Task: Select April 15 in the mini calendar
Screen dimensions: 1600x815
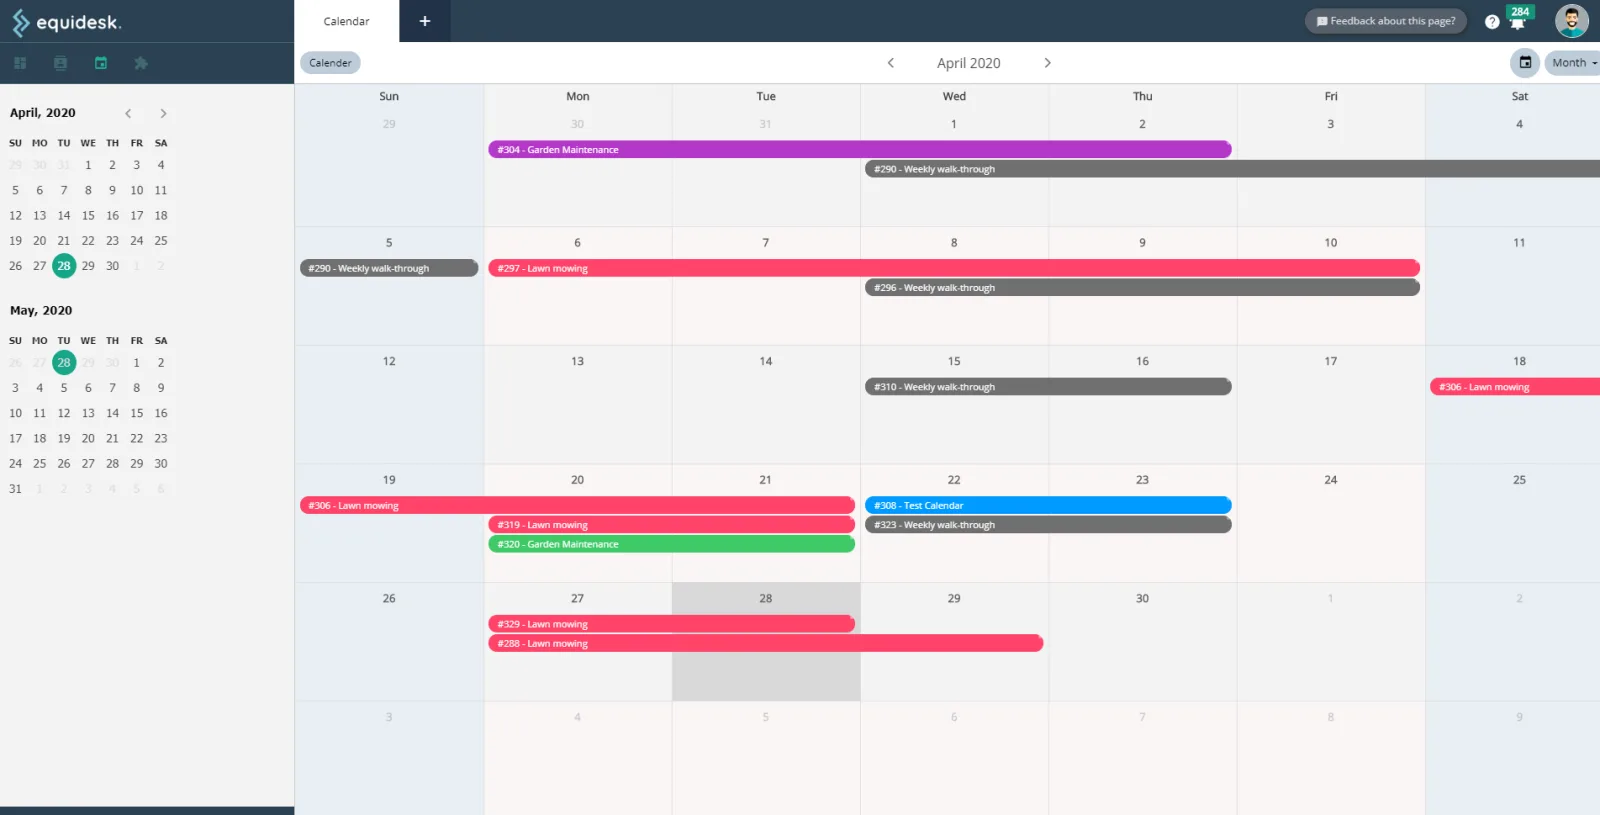Action: [88, 215]
